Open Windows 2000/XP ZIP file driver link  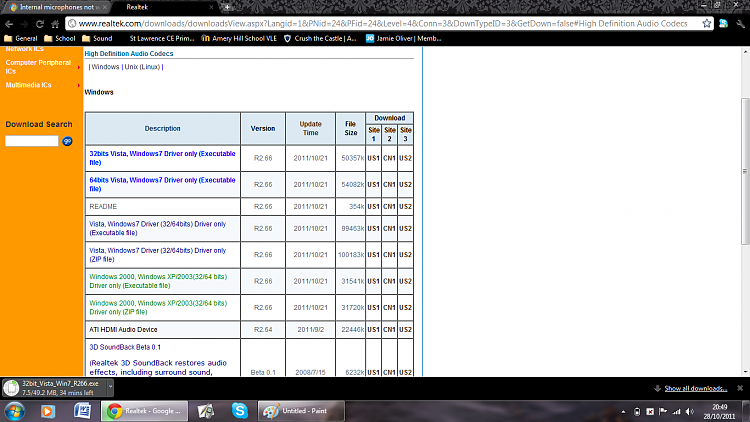[x=158, y=307]
